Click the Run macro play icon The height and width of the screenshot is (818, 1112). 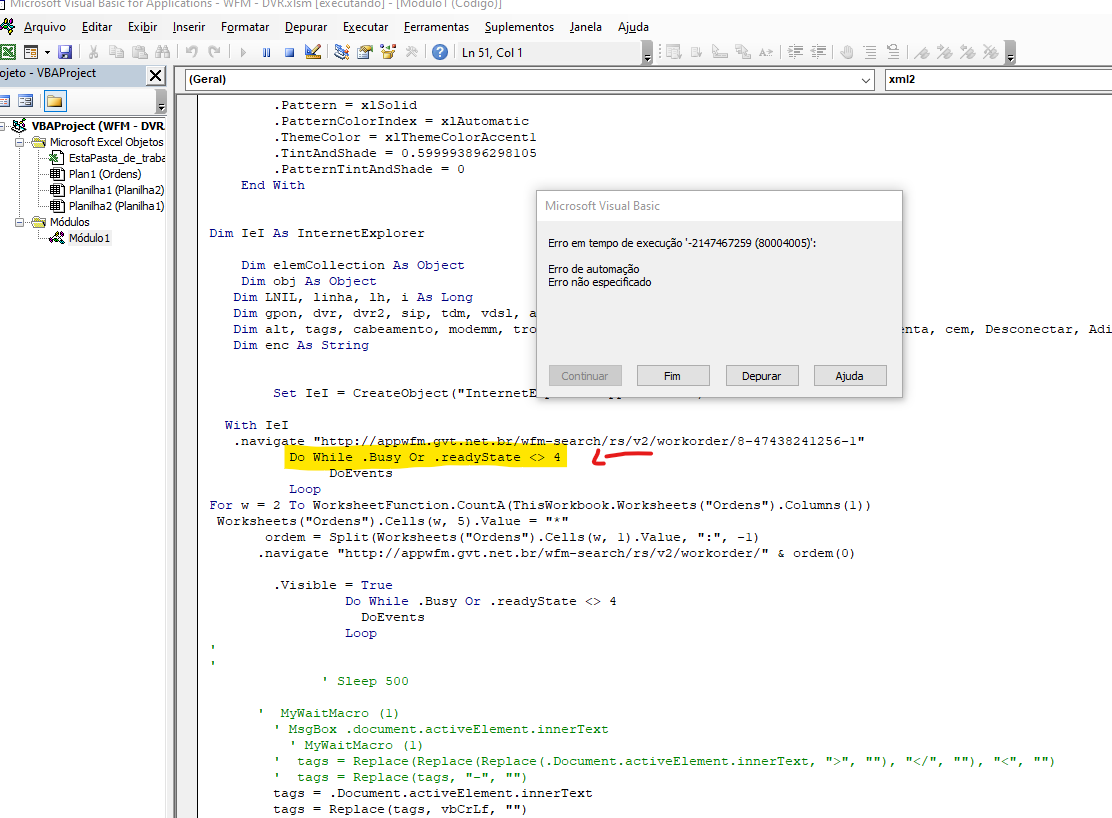click(243, 52)
